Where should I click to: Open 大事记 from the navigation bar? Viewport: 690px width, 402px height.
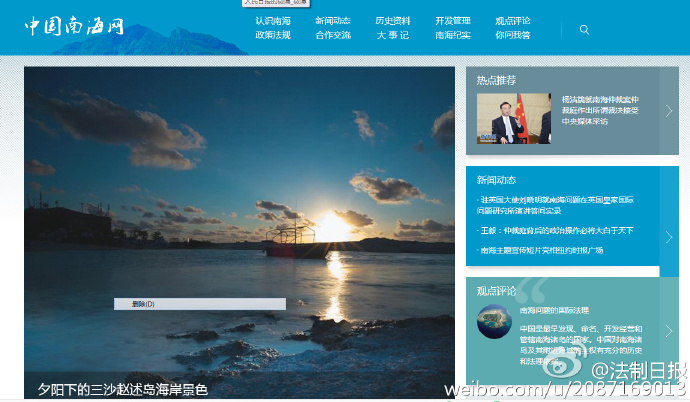[393, 35]
